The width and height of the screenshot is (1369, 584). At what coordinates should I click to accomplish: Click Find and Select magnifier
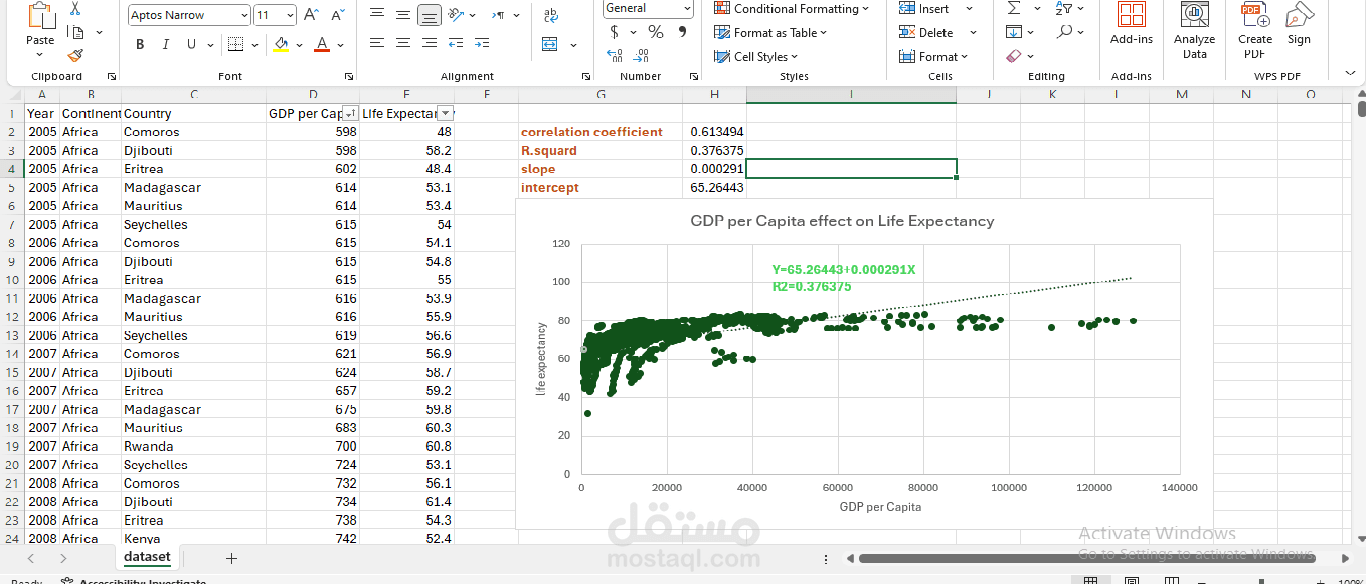pyautogui.click(x=1065, y=32)
